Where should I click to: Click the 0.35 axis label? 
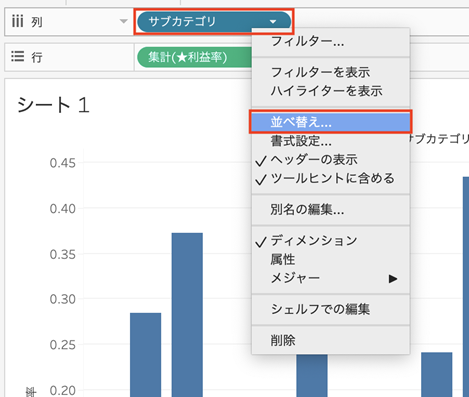pos(62,255)
